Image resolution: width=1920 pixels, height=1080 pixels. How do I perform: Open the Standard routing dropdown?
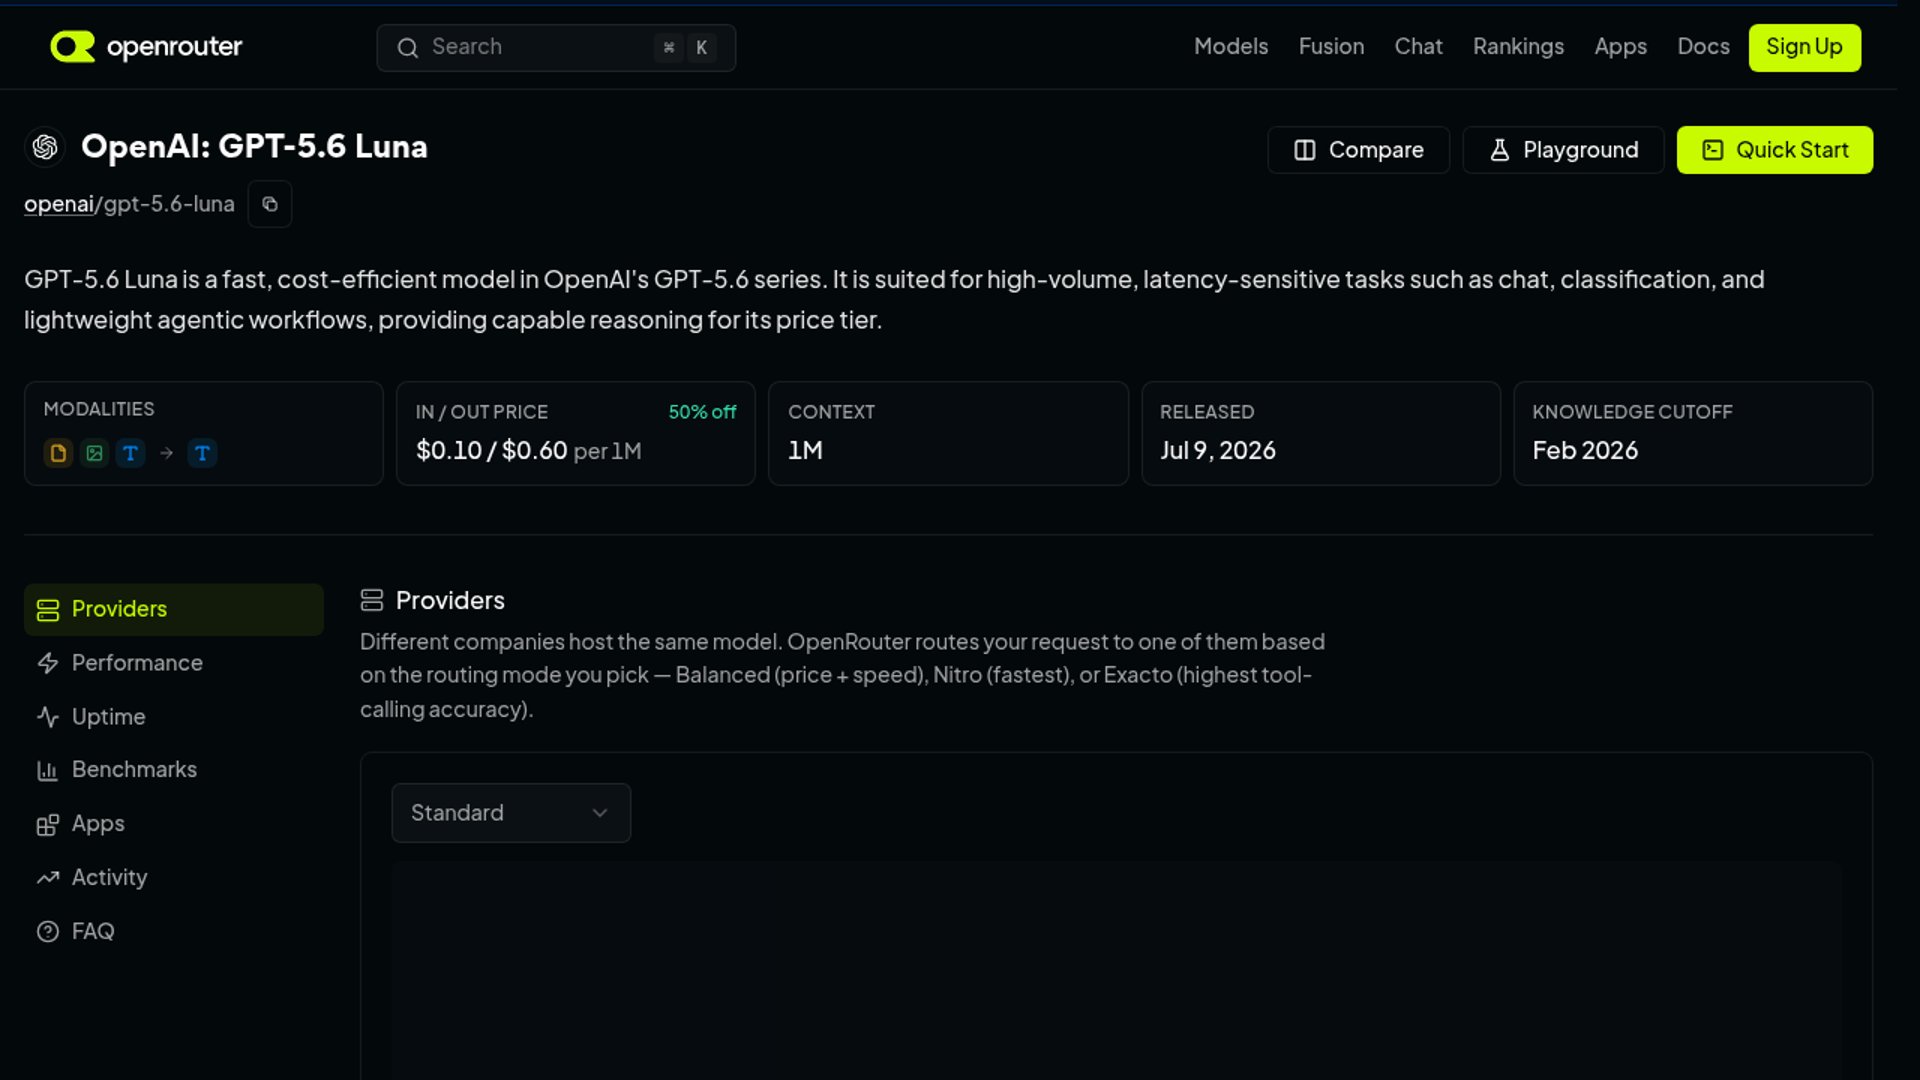511,813
